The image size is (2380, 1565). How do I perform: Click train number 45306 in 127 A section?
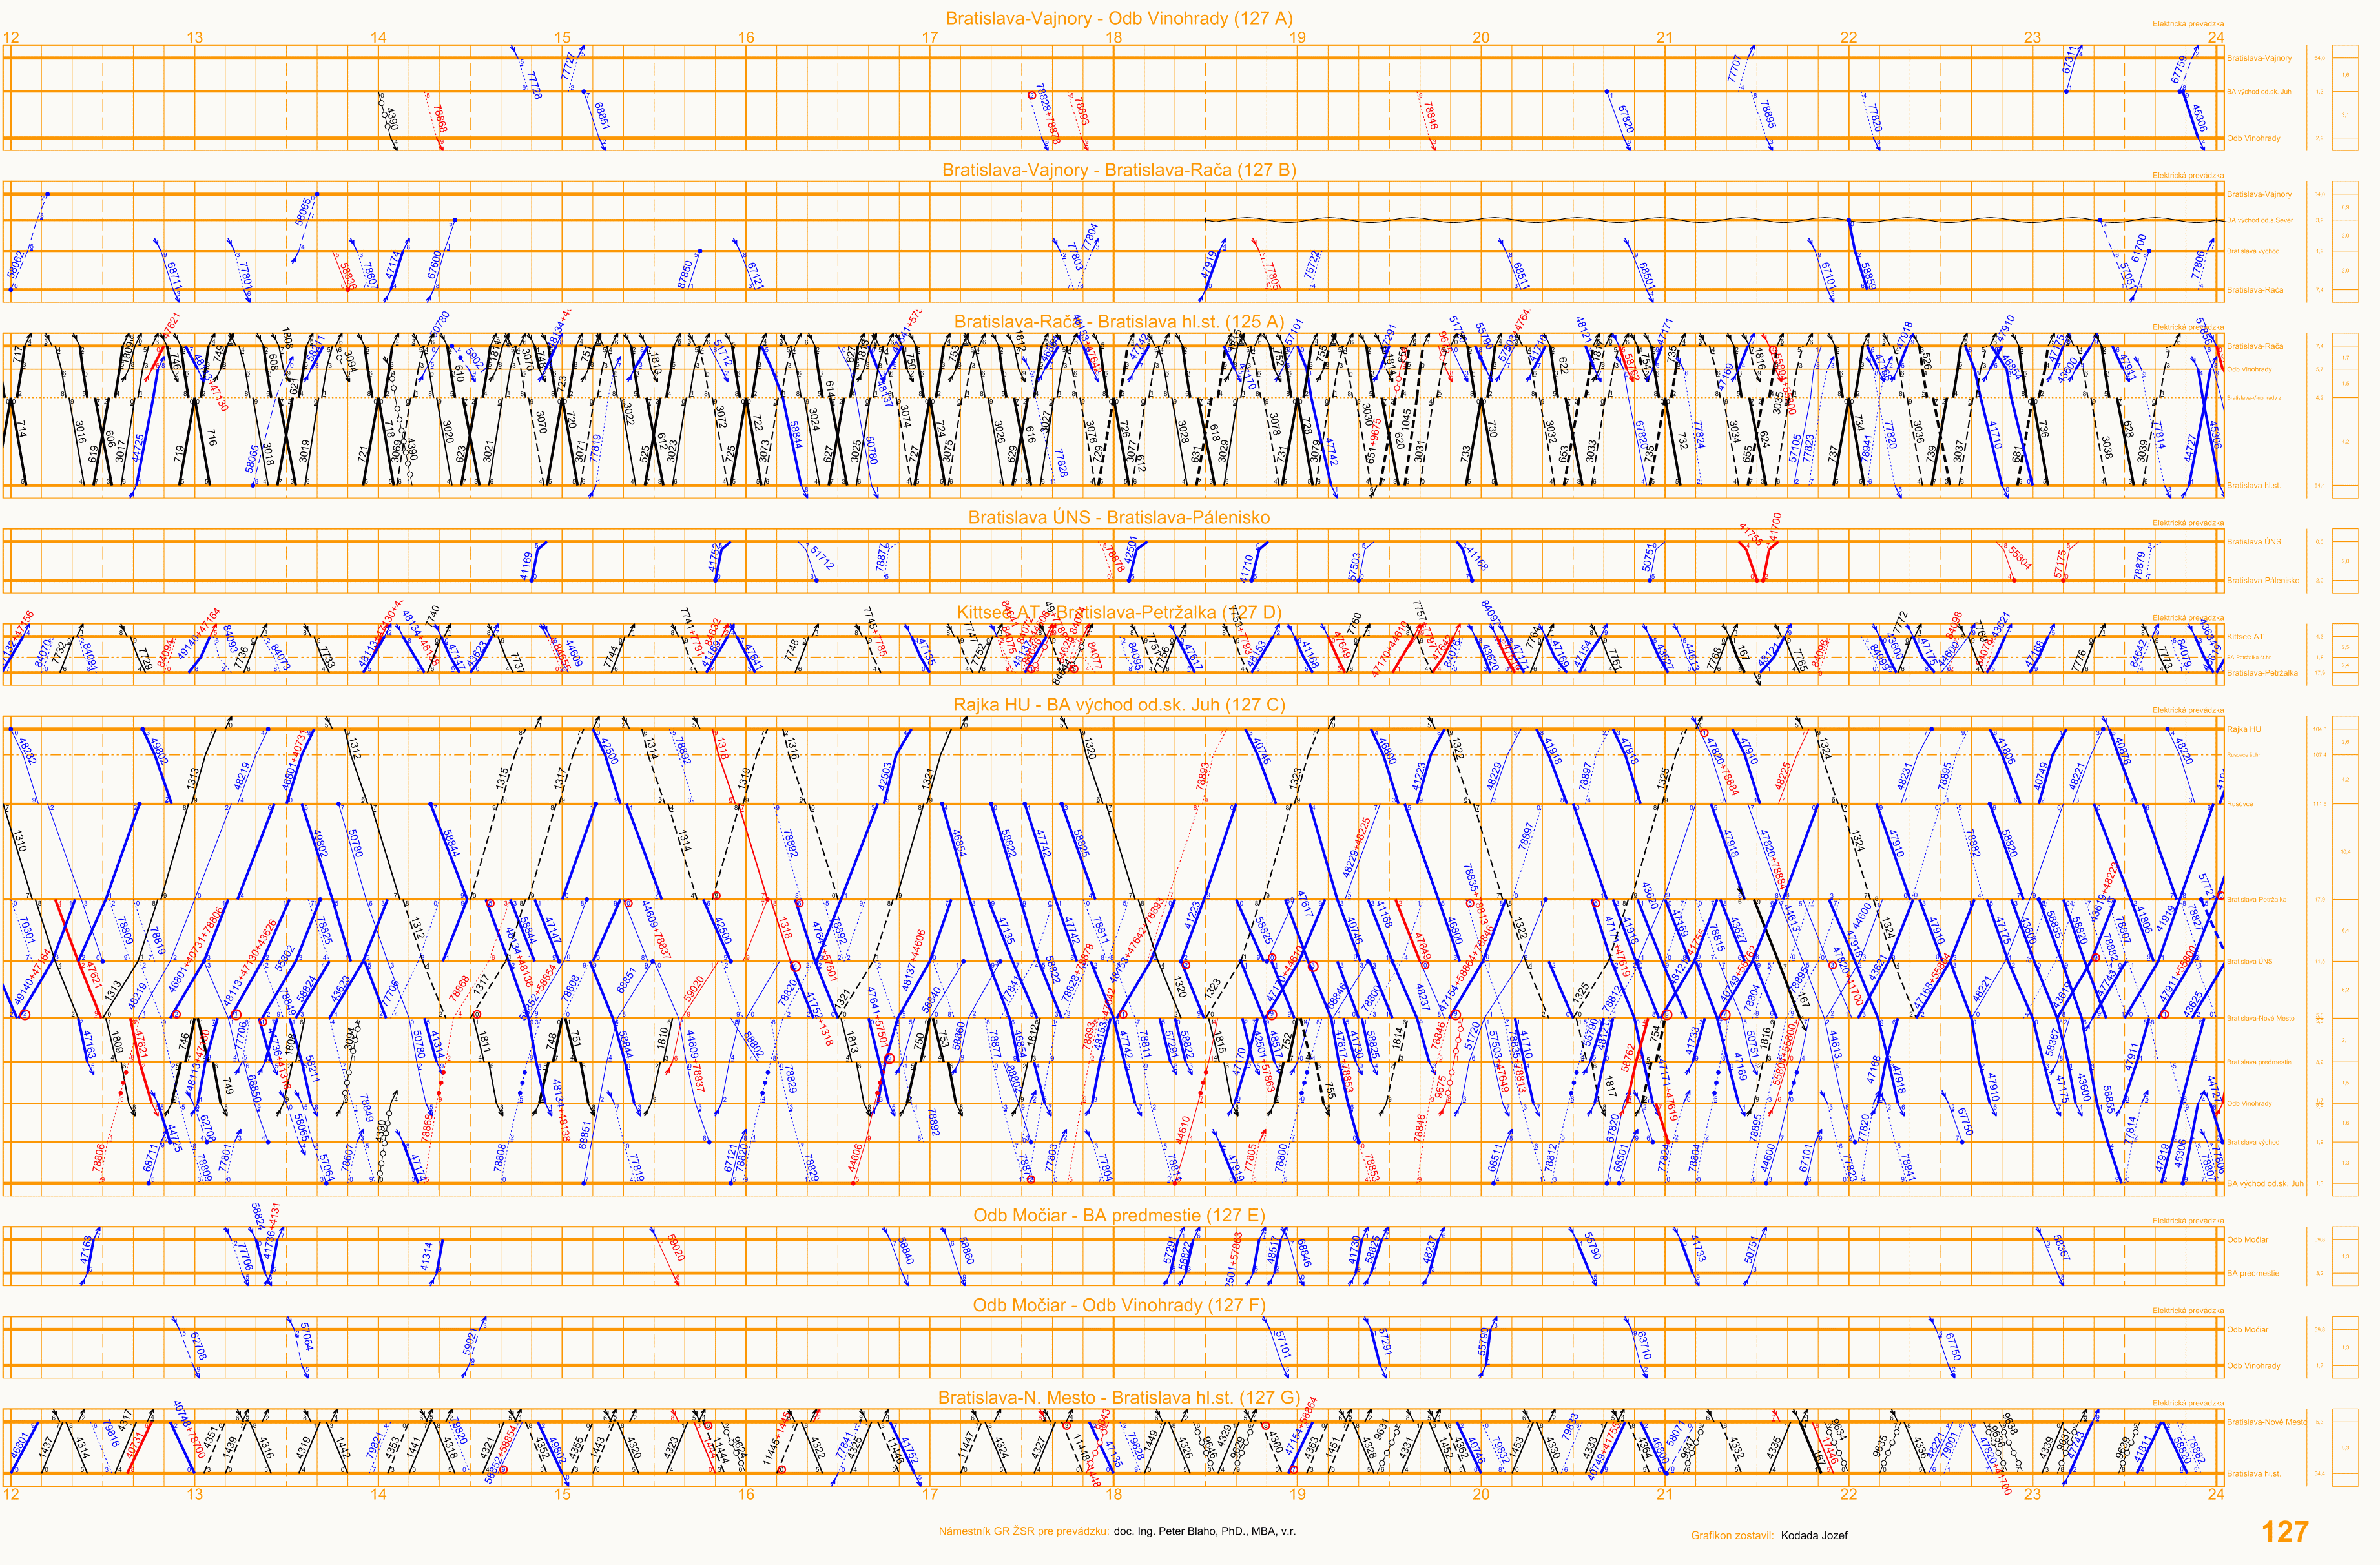click(2200, 118)
